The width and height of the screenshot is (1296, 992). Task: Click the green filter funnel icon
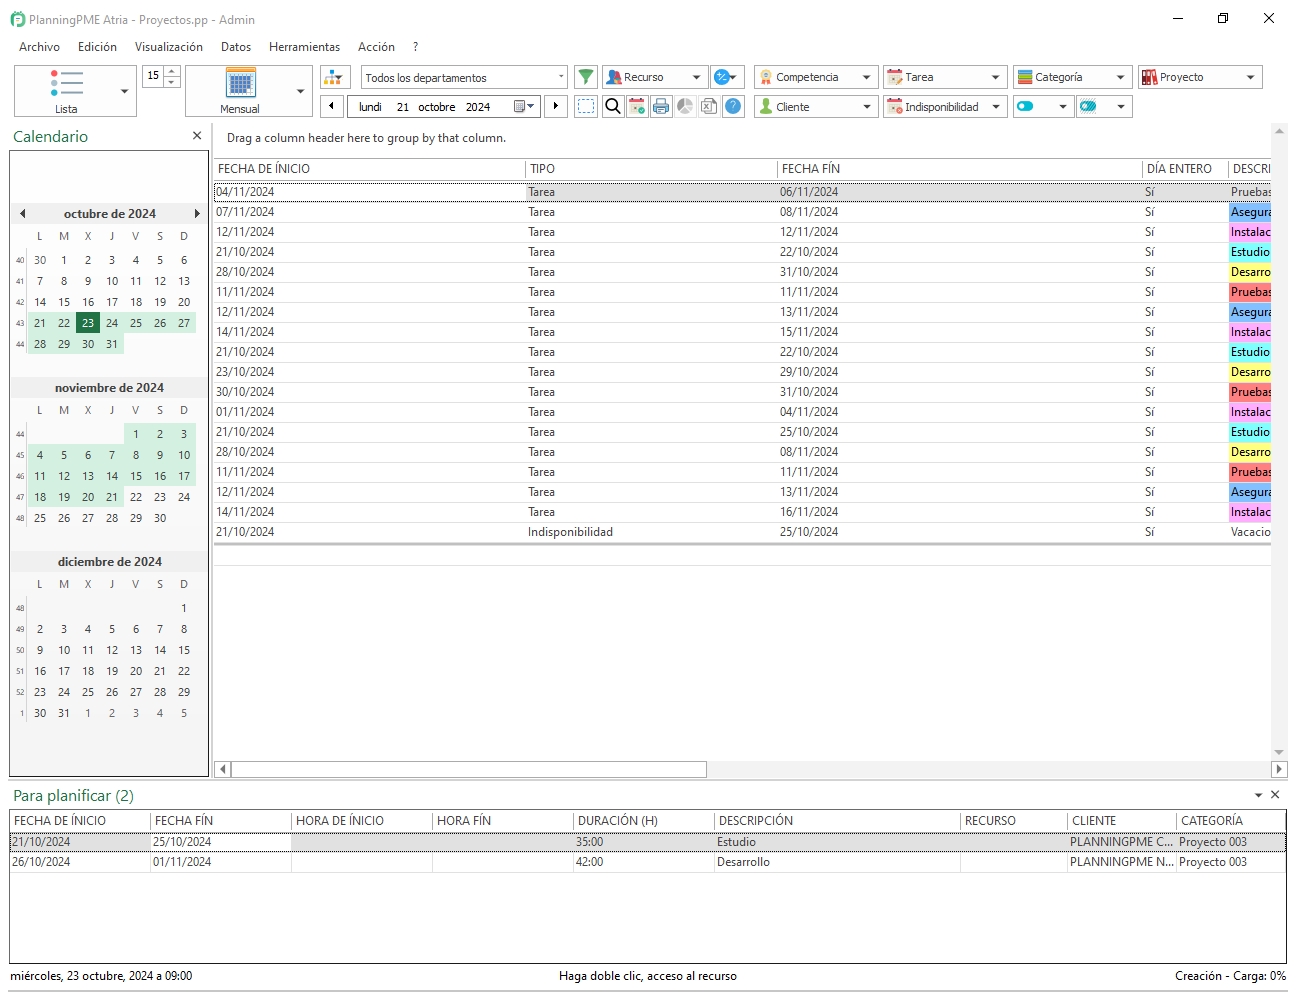[586, 77]
